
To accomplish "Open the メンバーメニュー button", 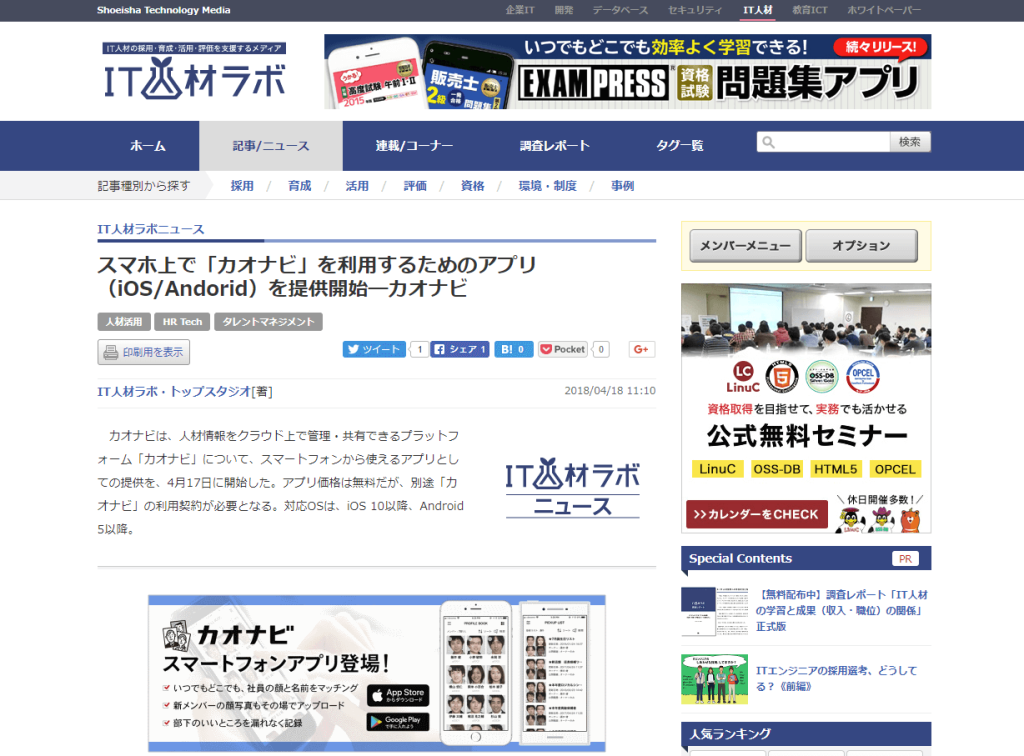I will tap(745, 246).
